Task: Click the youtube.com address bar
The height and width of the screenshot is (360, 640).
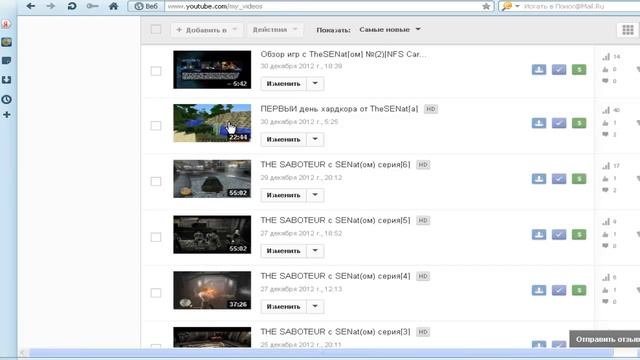Action: pyautogui.click(x=322, y=6)
